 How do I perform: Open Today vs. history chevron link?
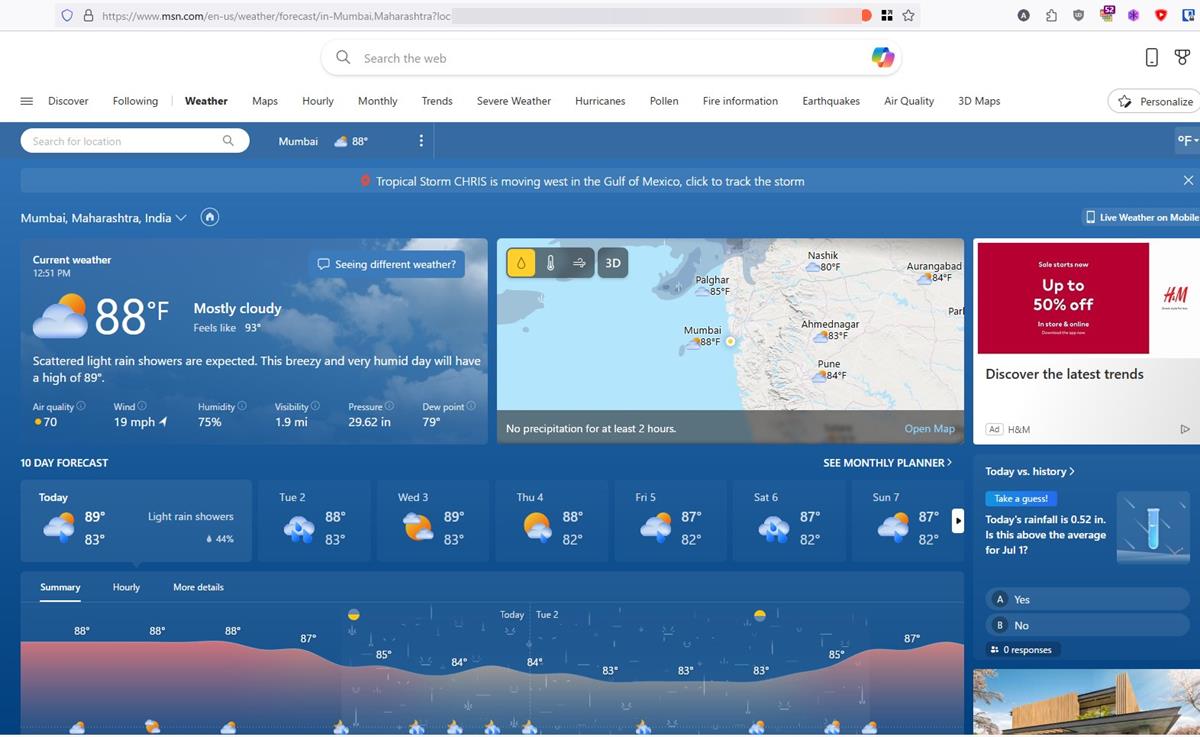tap(1030, 471)
